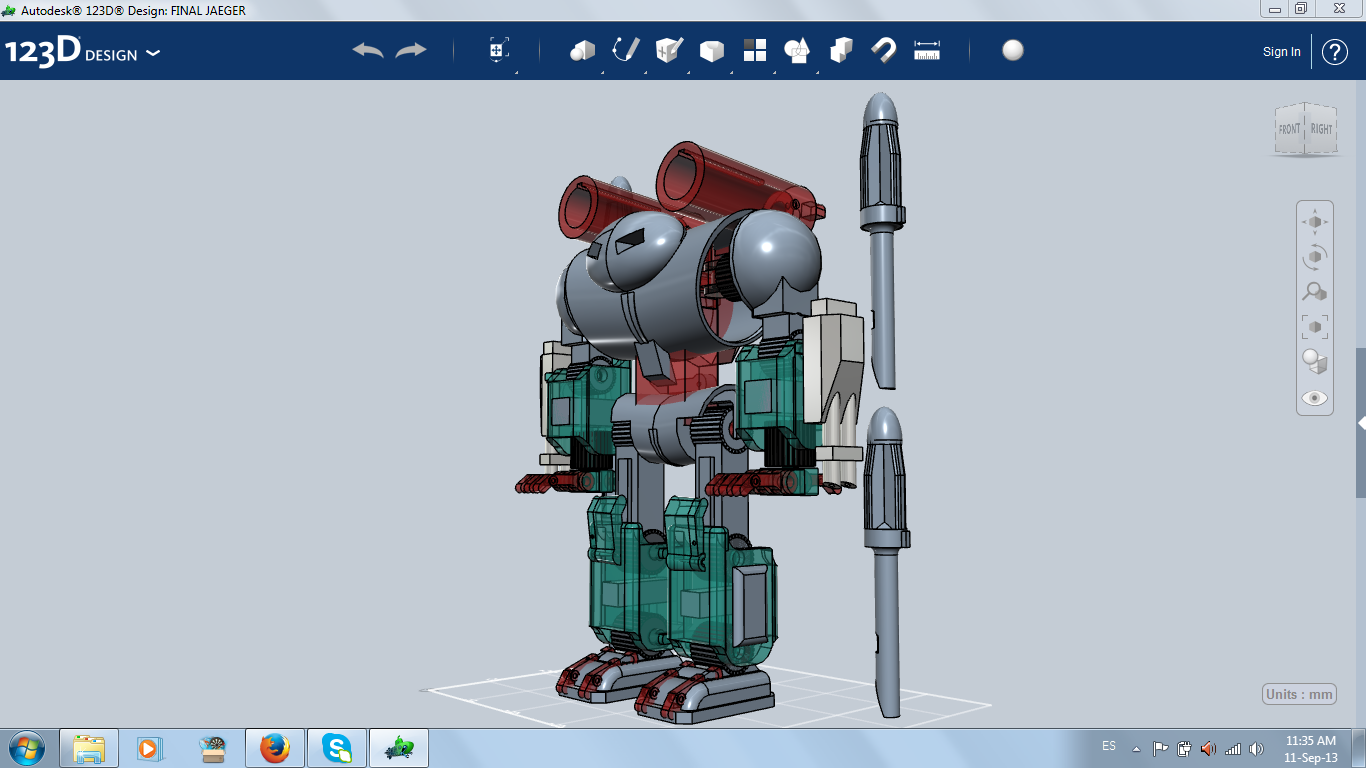Select the Measure tool

pos(927,50)
